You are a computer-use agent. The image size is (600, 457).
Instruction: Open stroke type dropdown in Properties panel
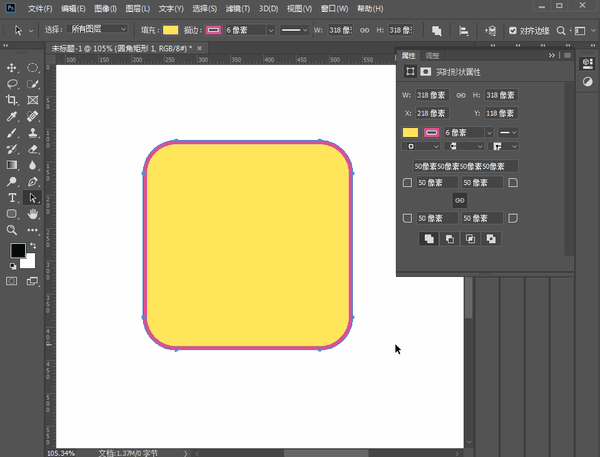click(x=508, y=133)
